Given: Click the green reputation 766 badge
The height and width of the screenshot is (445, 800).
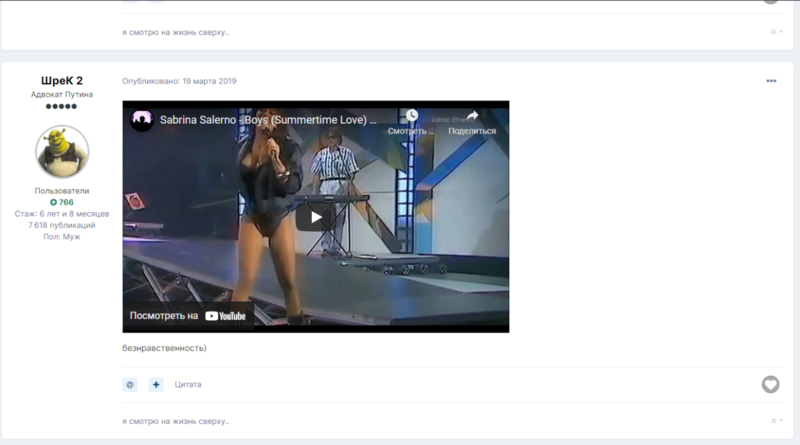Looking at the screenshot, I should click(x=62, y=202).
